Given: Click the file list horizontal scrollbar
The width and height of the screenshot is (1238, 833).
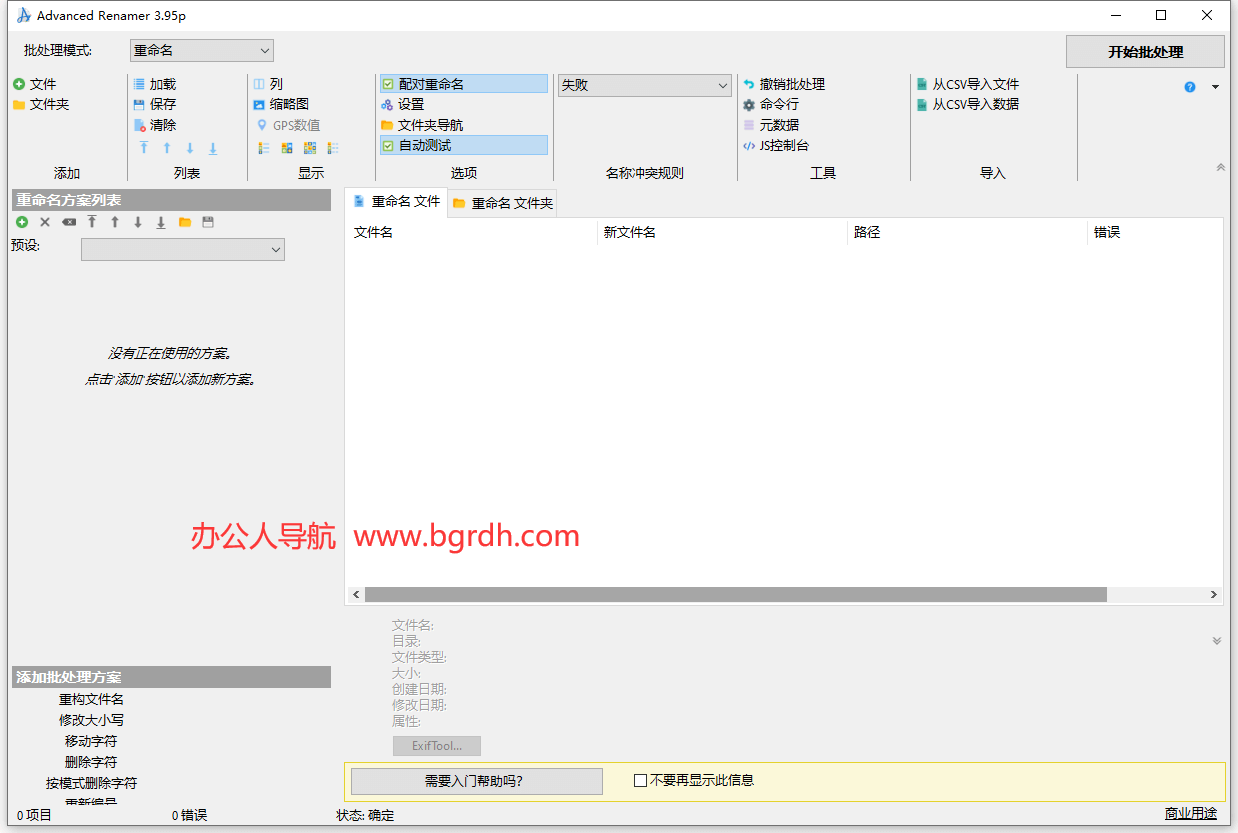Looking at the screenshot, I should 735,595.
